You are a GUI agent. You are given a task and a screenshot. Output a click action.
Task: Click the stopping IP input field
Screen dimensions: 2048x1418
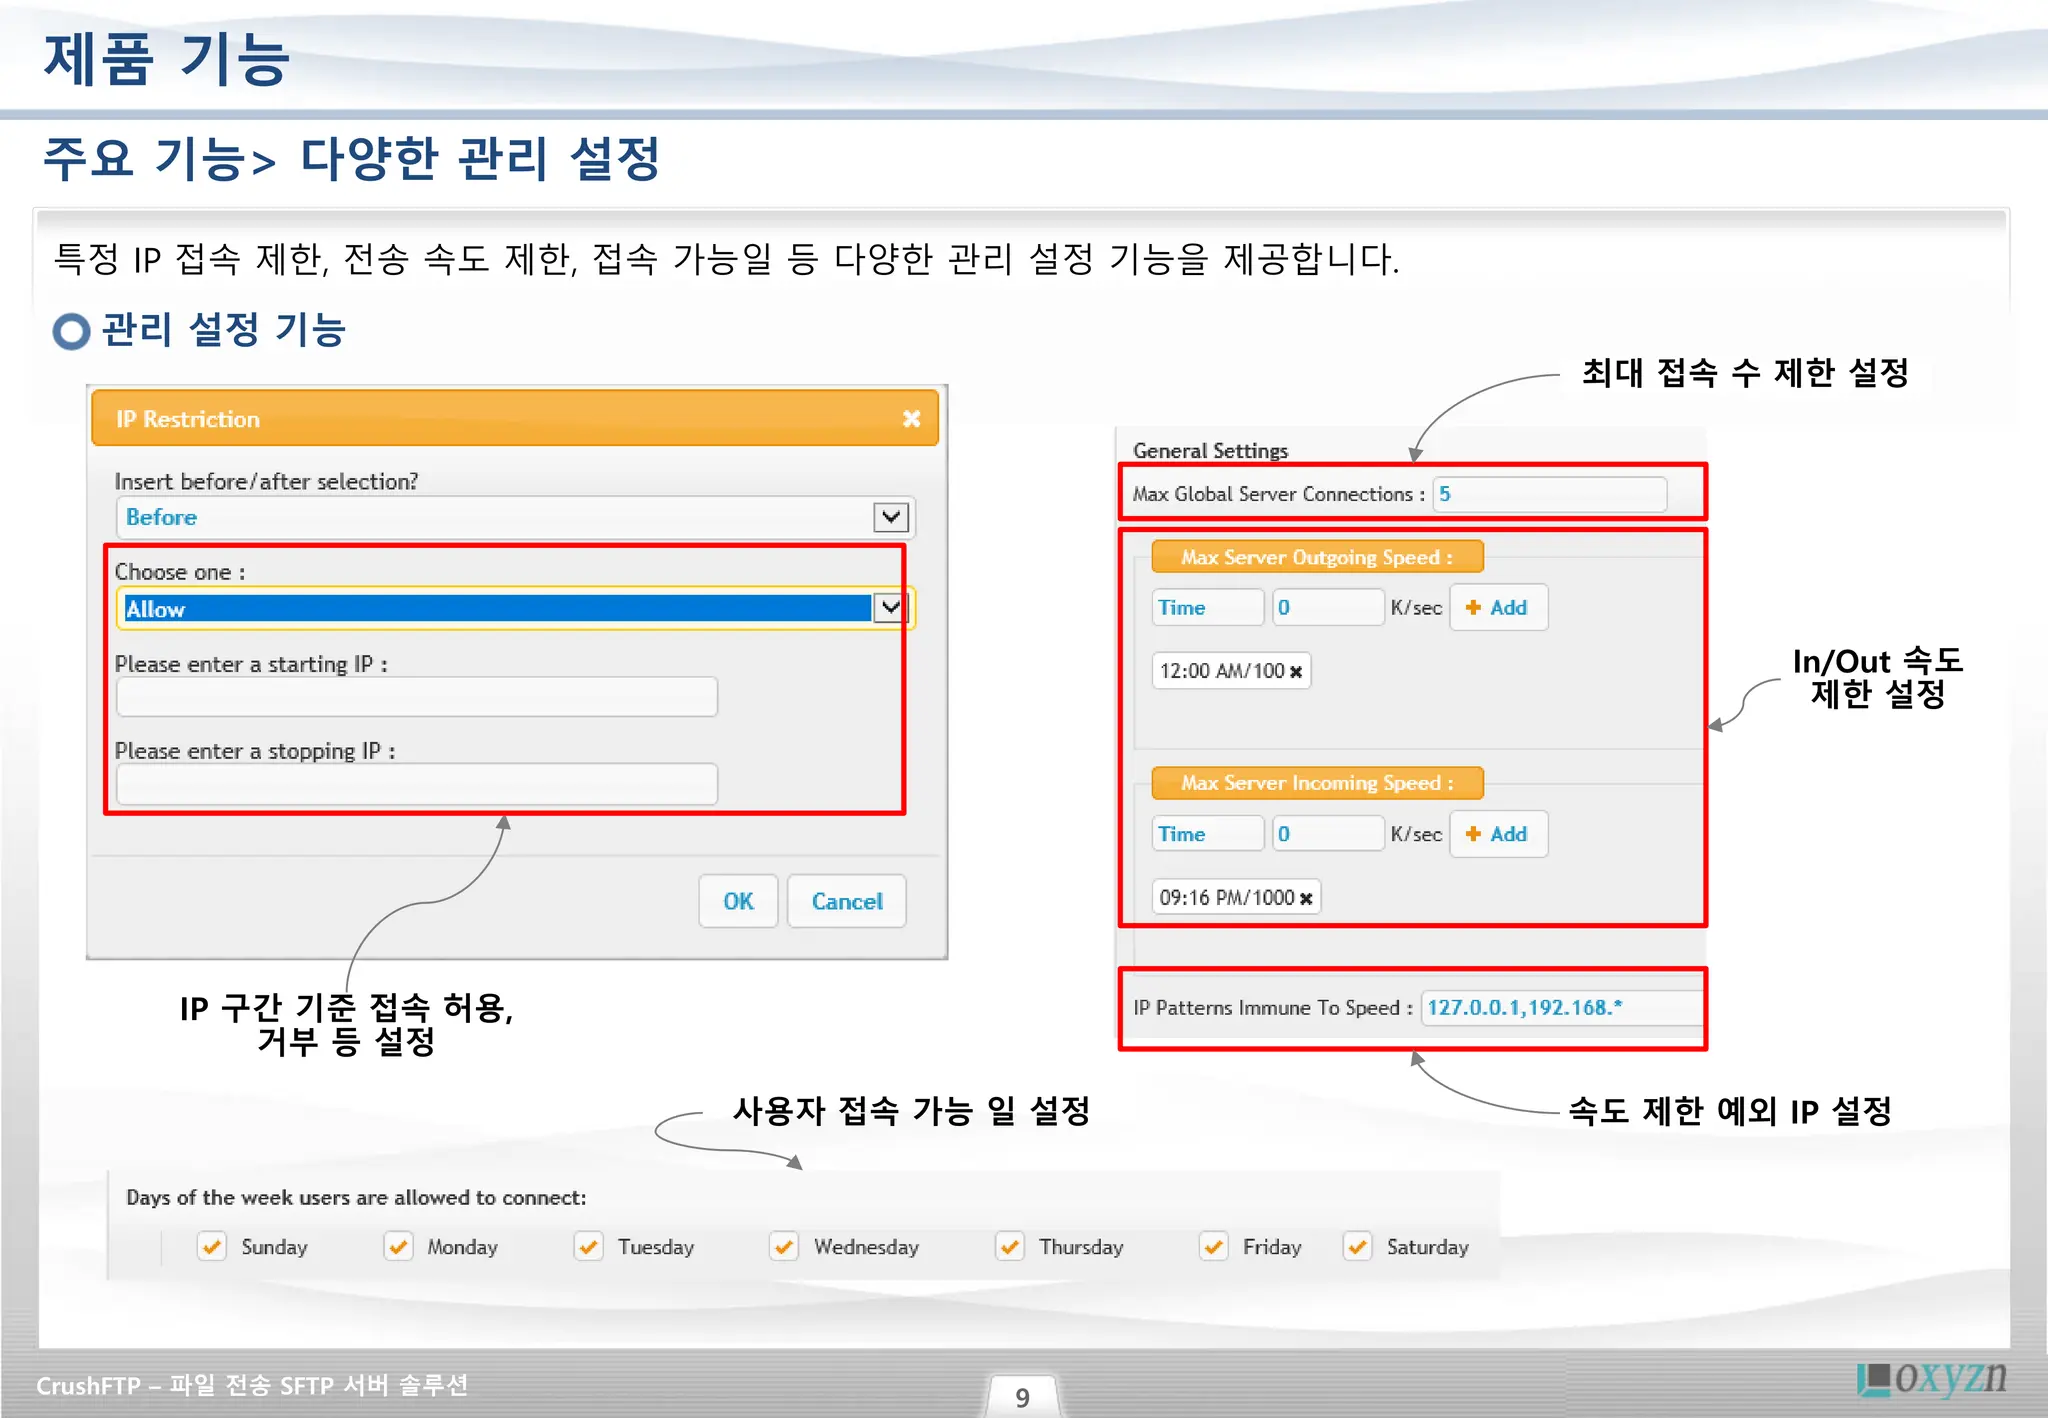click(417, 783)
